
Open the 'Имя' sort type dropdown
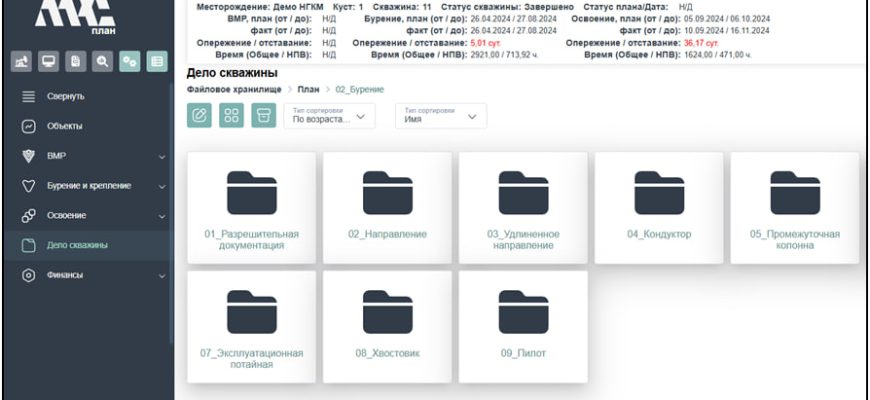440,116
